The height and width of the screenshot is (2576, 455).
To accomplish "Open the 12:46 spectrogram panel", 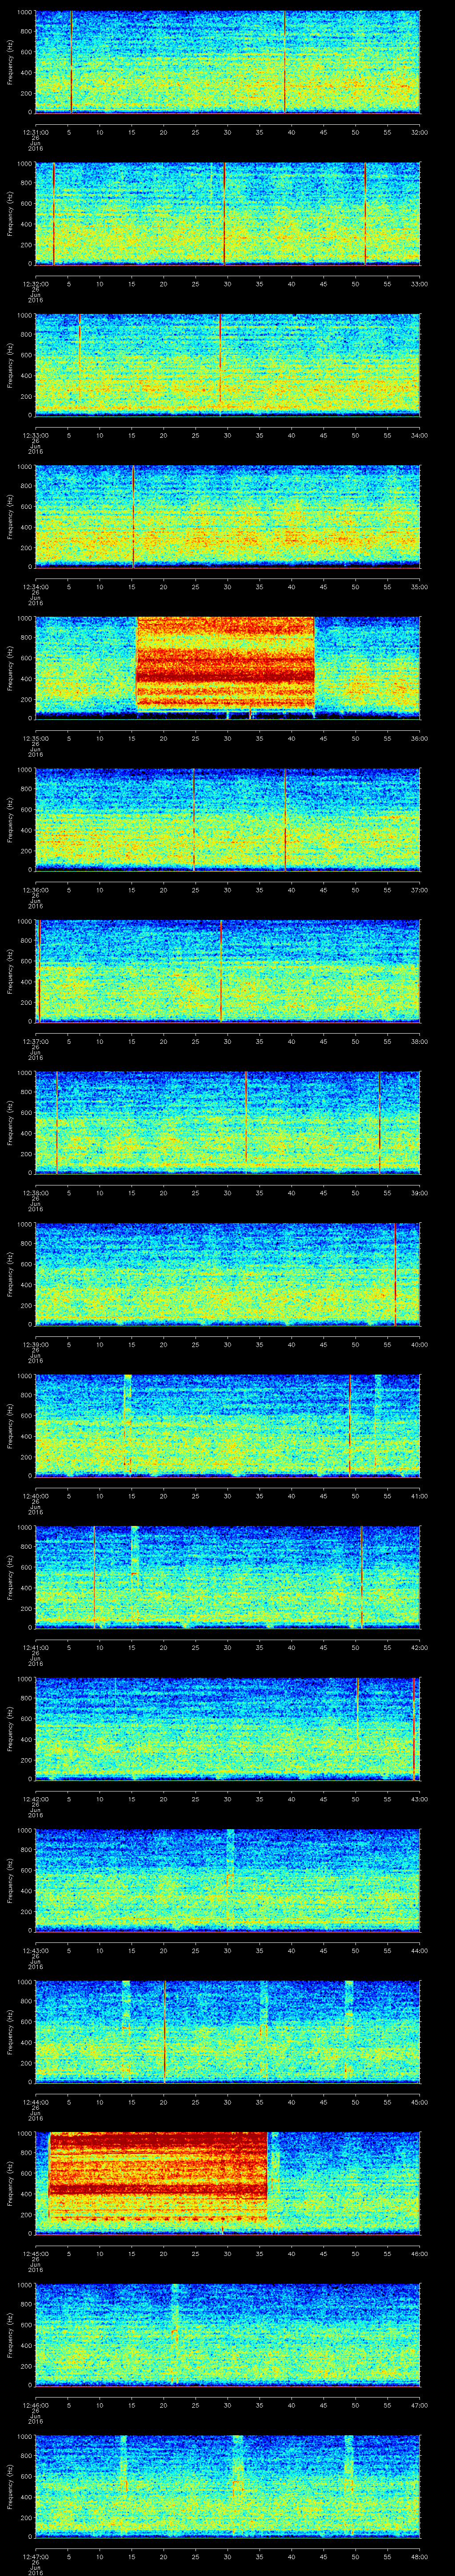I will (227, 2334).
